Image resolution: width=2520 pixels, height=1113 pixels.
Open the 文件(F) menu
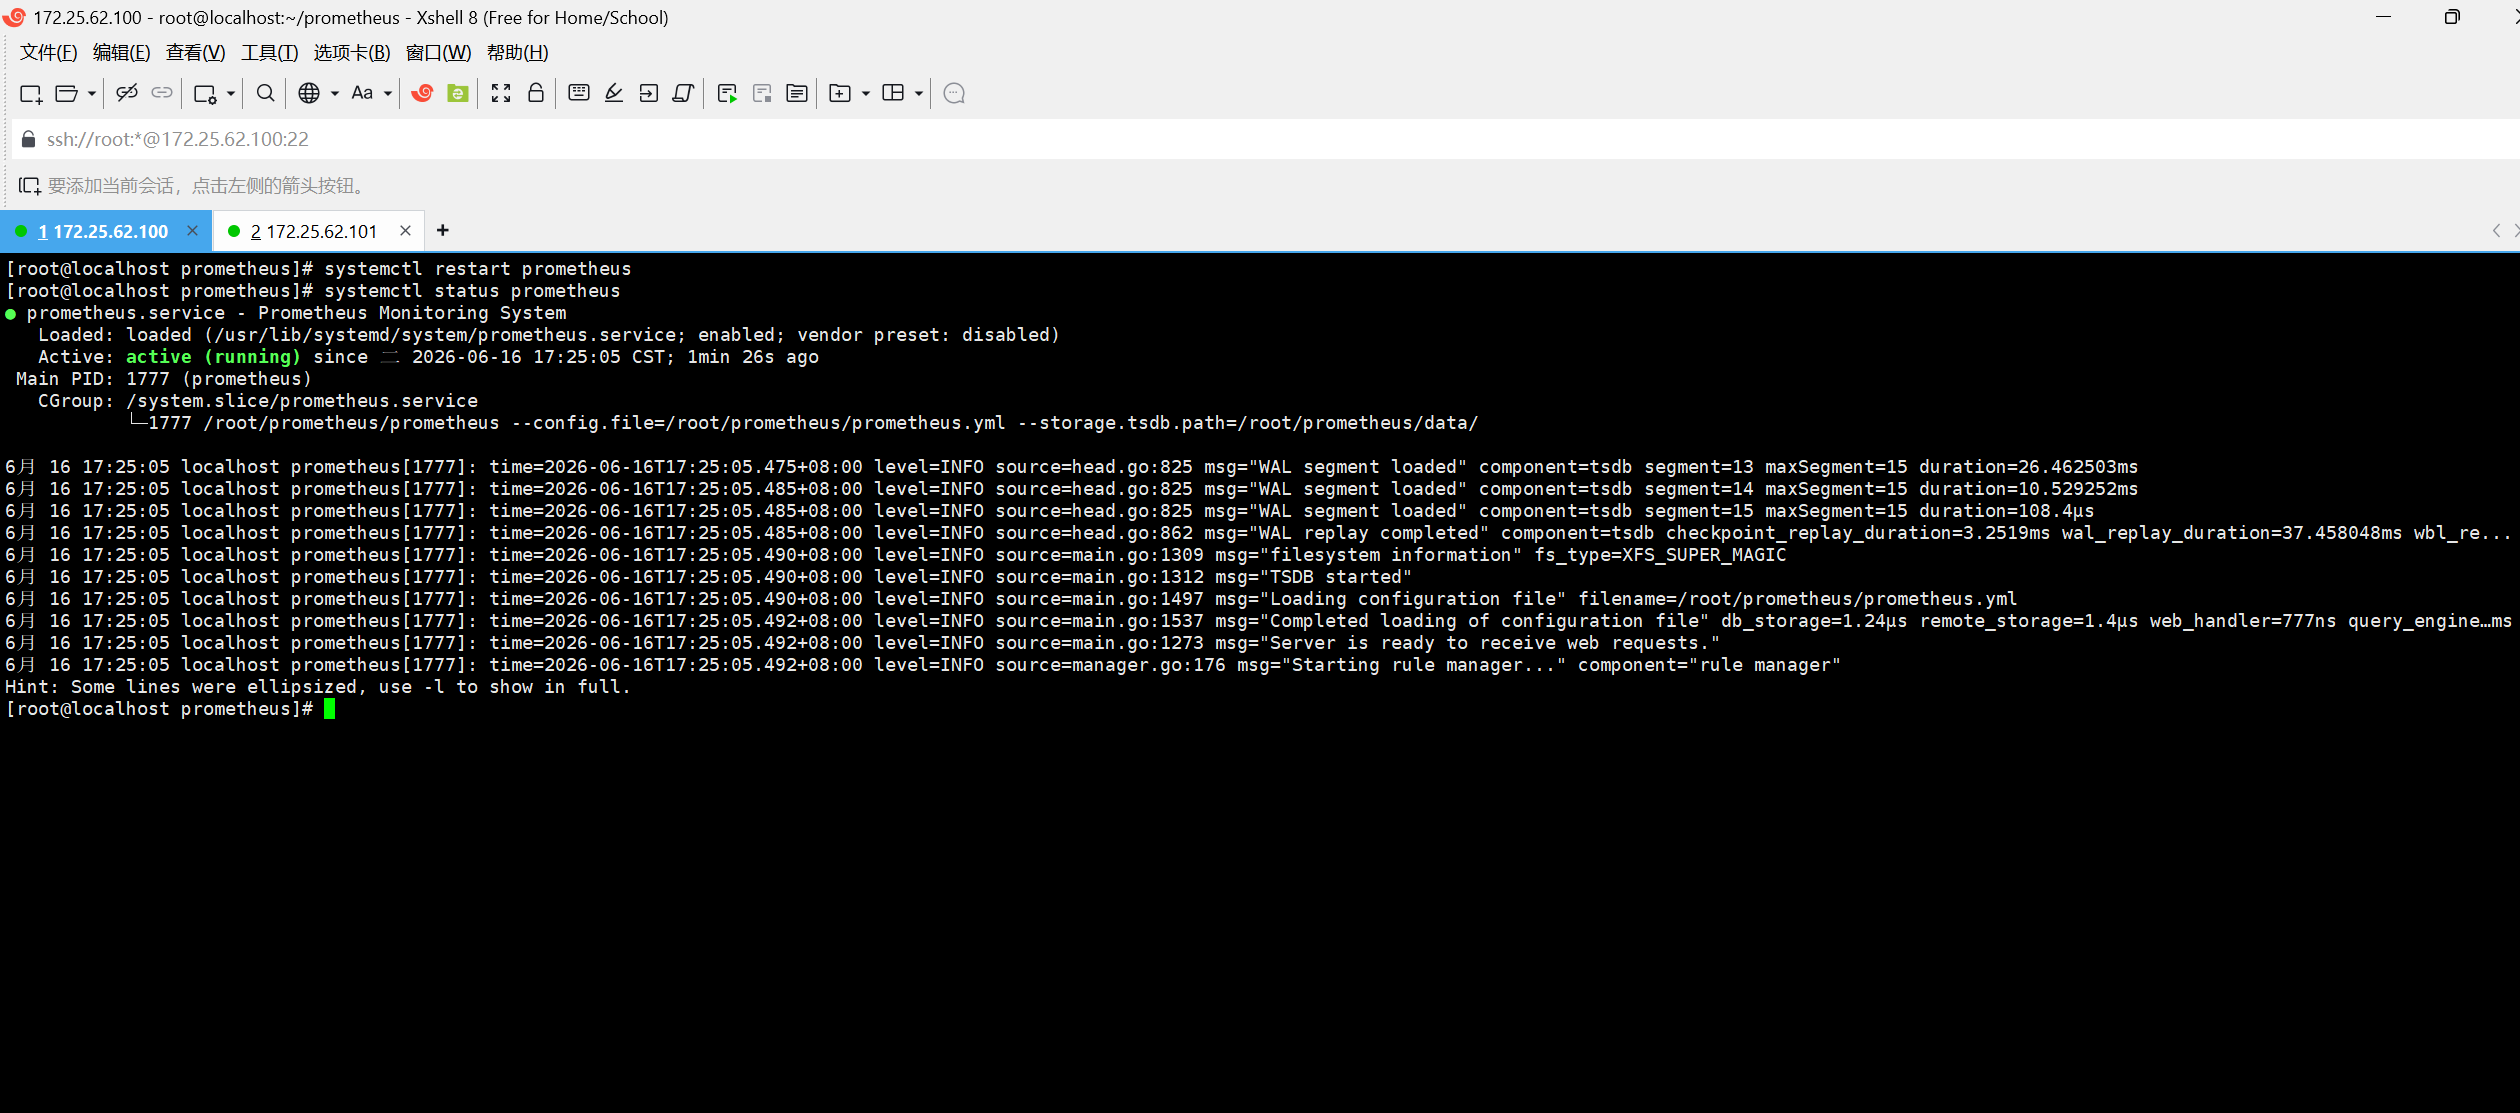[x=49, y=53]
